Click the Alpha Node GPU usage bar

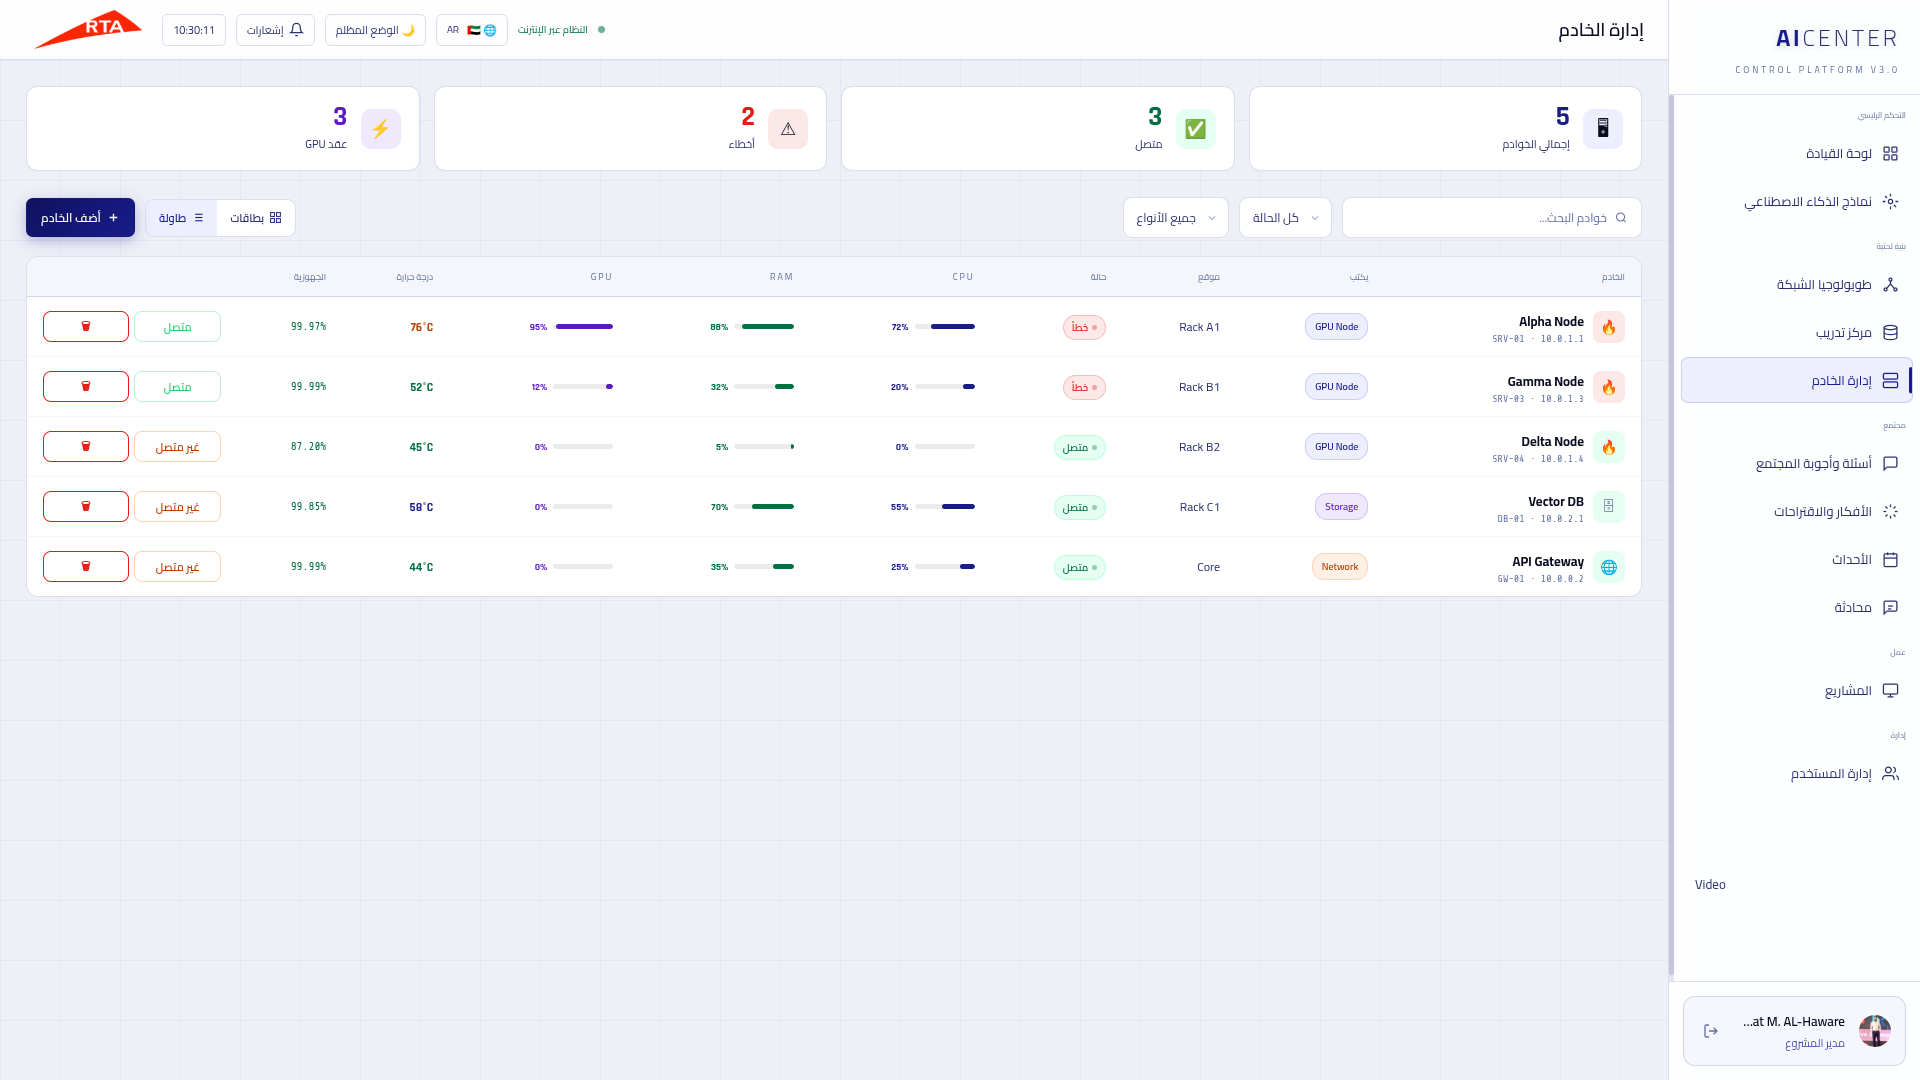583,327
